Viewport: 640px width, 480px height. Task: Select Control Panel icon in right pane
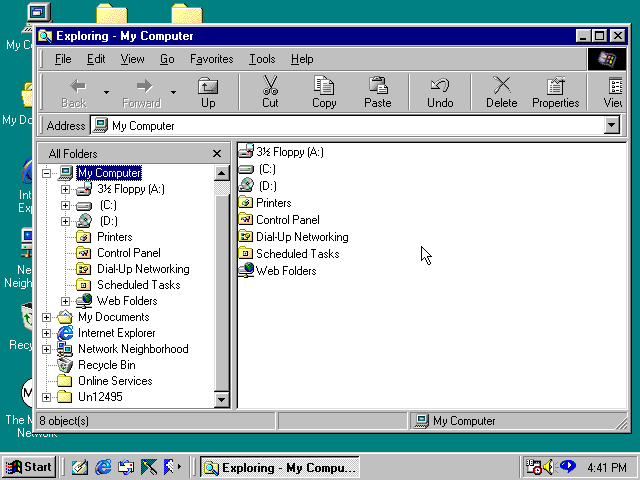click(245, 220)
